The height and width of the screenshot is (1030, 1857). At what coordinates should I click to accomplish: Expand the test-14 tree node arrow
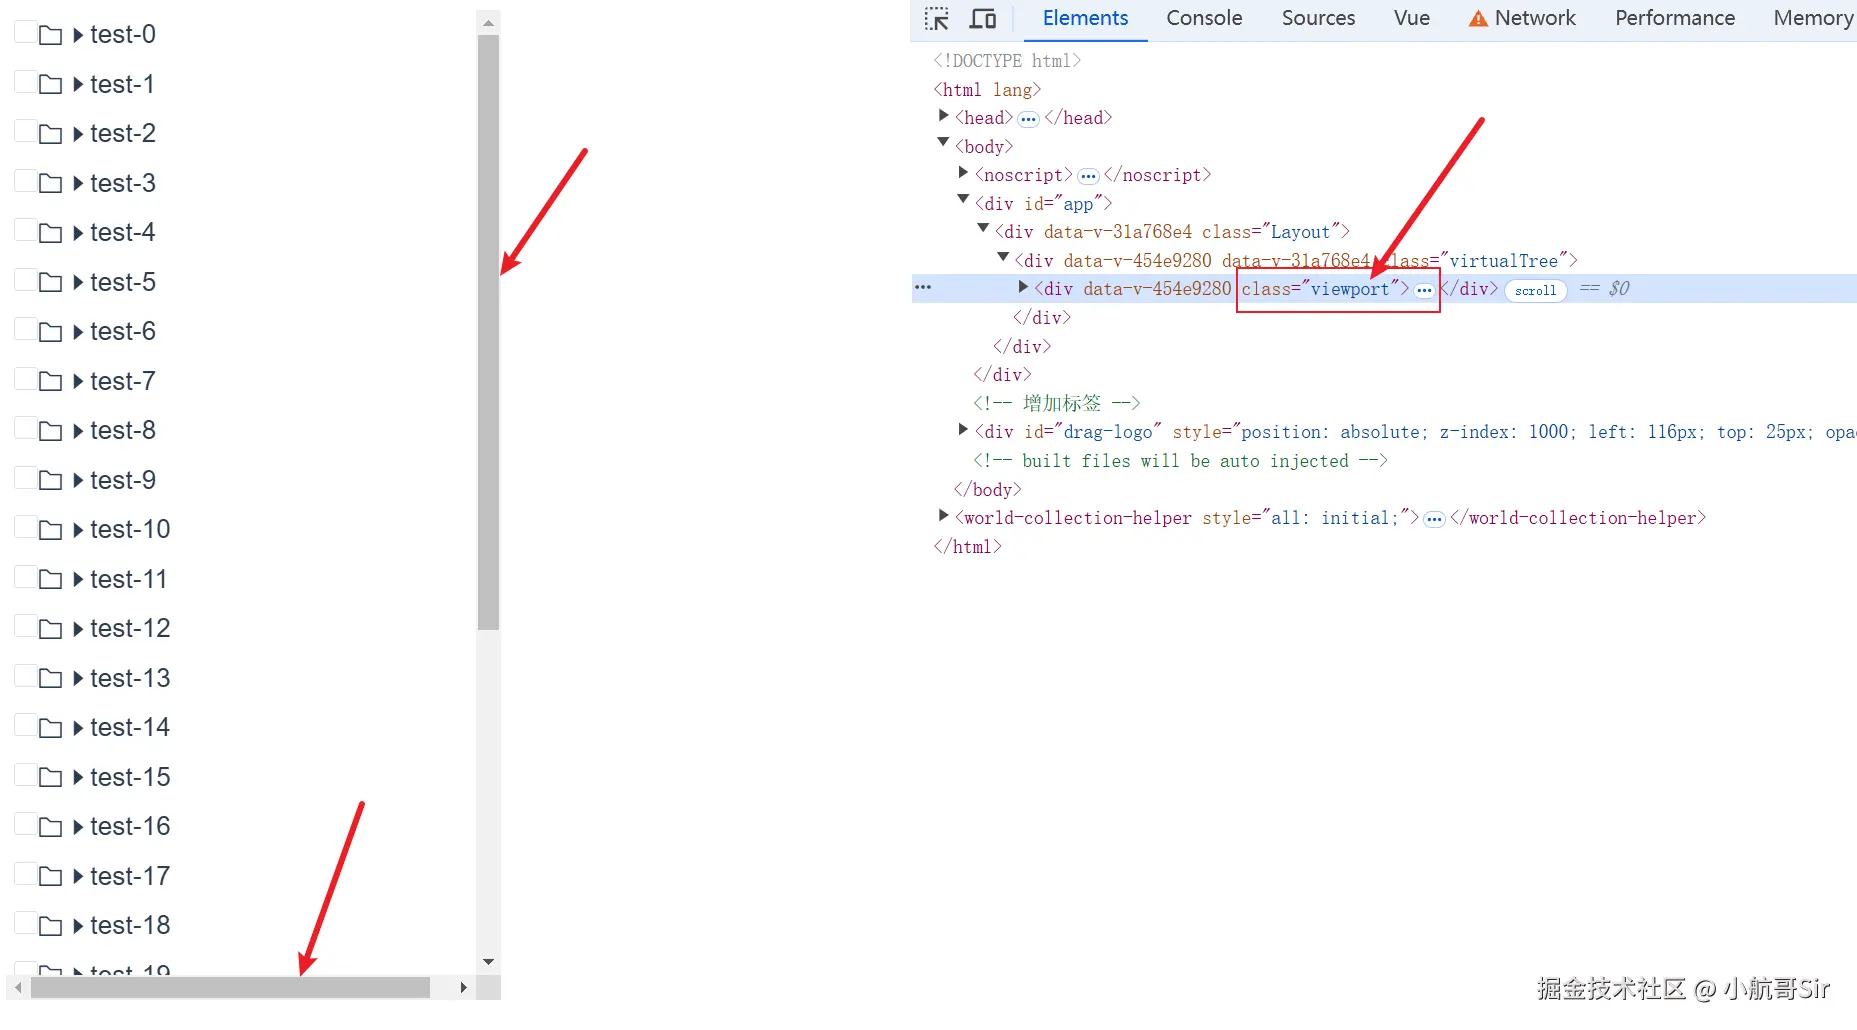click(78, 728)
